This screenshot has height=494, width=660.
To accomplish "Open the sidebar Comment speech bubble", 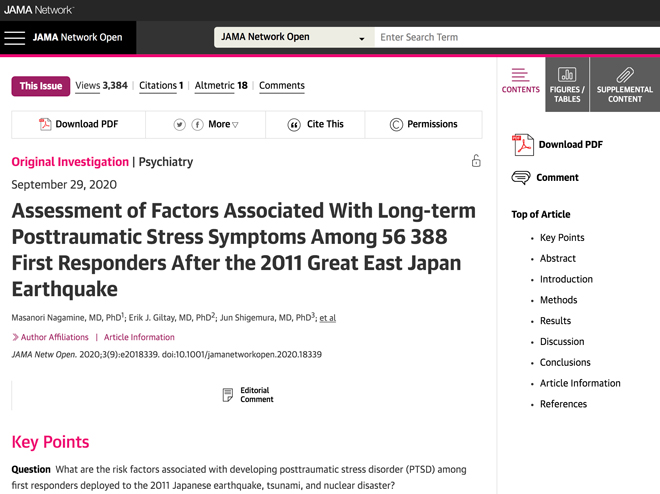I will (x=521, y=178).
